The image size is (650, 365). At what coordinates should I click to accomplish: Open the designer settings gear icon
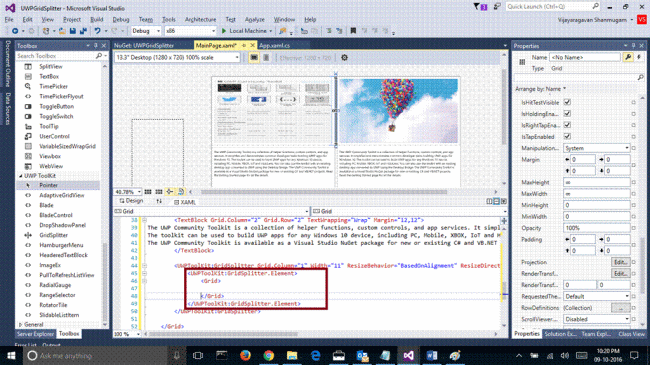(344, 58)
